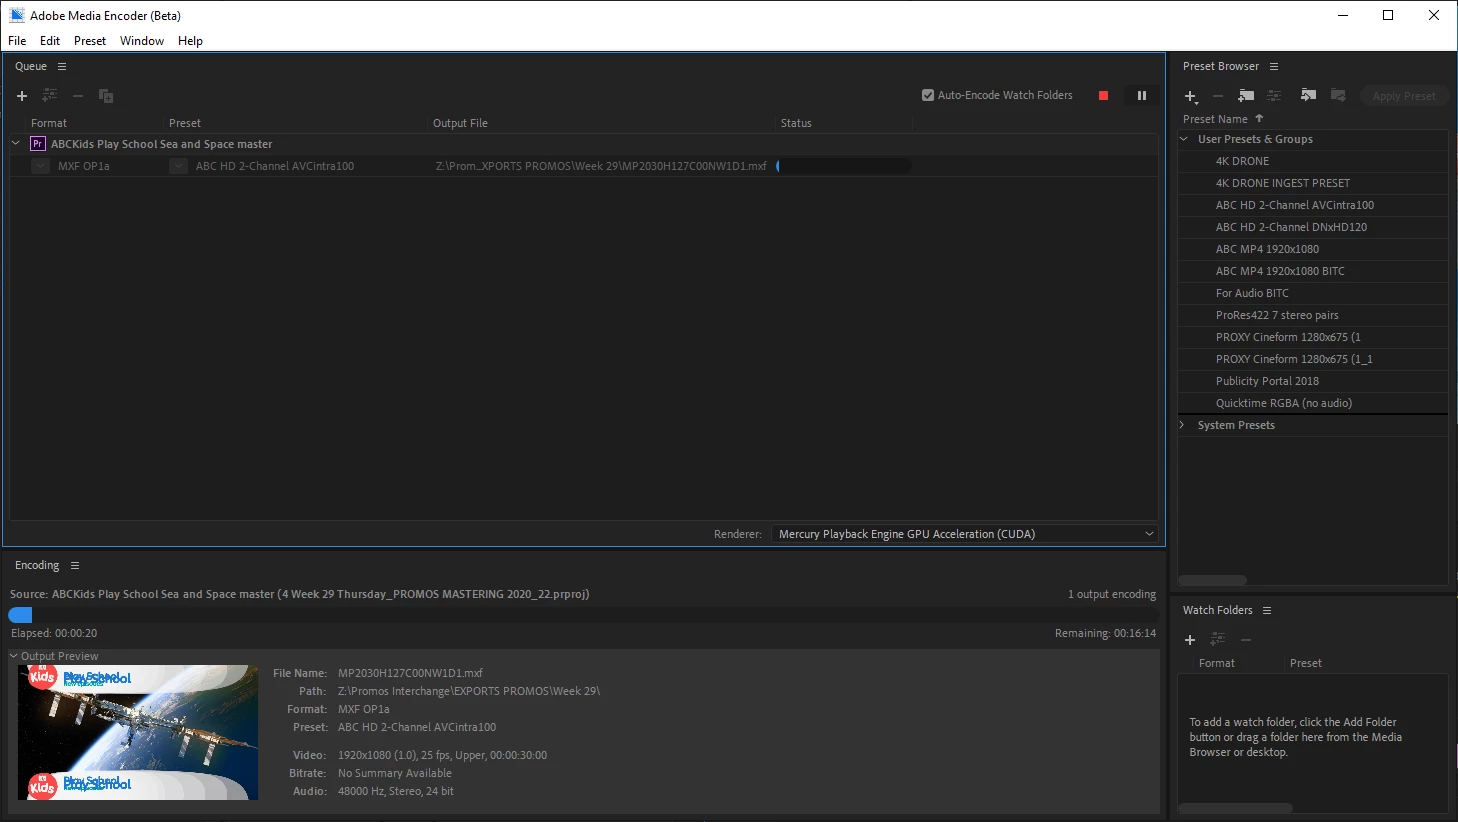The width and height of the screenshot is (1458, 822).
Task: Pause the queue encoding
Action: [1142, 96]
